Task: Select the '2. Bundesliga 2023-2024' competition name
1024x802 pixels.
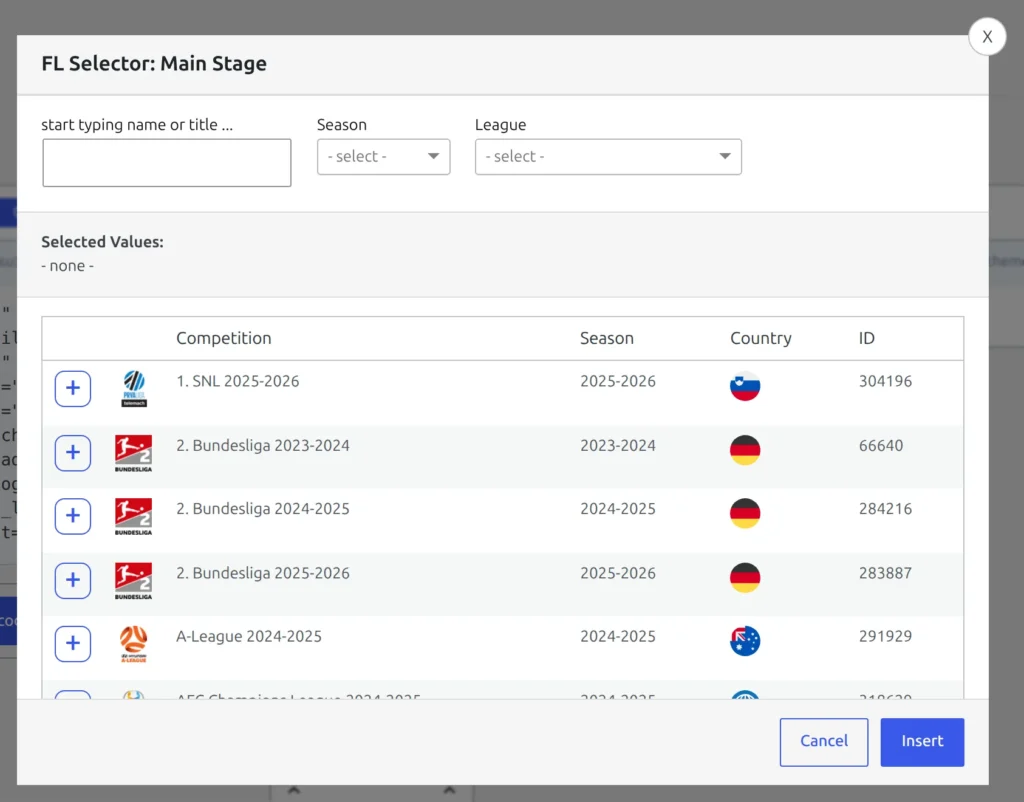Action: (x=263, y=445)
